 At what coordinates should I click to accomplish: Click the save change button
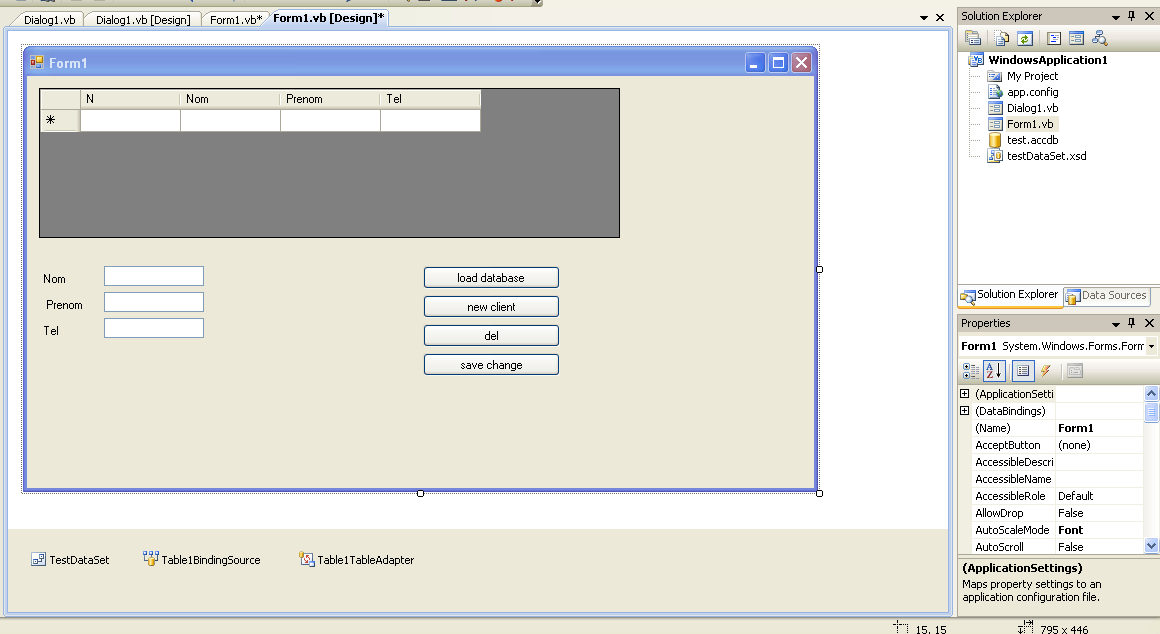point(491,365)
